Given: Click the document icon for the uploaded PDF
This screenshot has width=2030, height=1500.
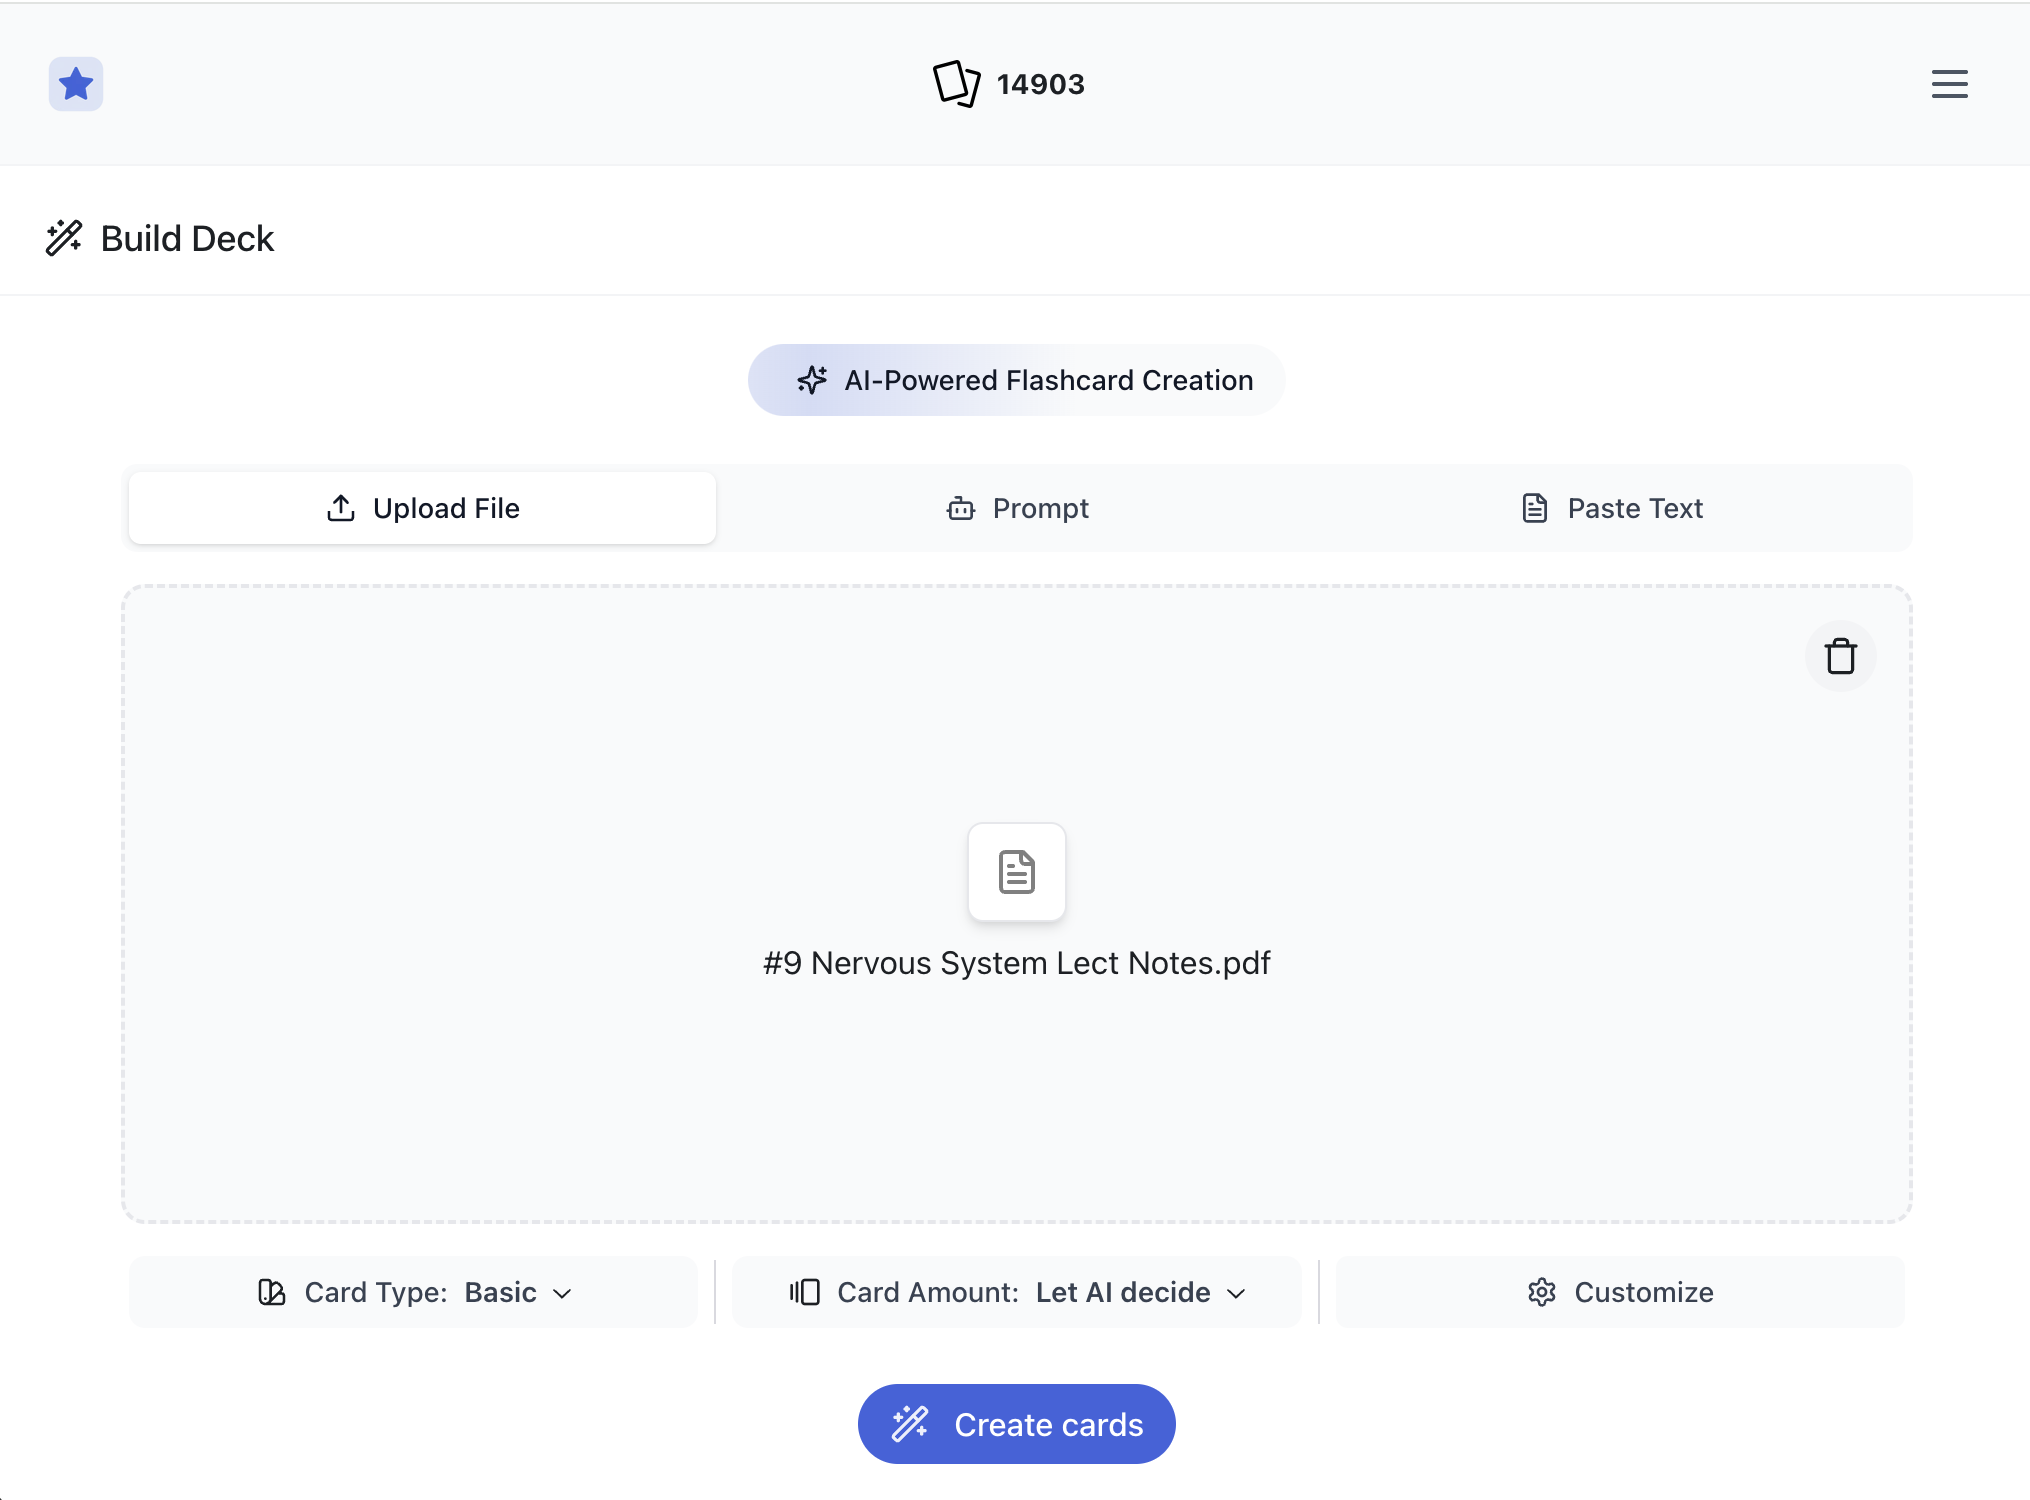Looking at the screenshot, I should [1016, 872].
